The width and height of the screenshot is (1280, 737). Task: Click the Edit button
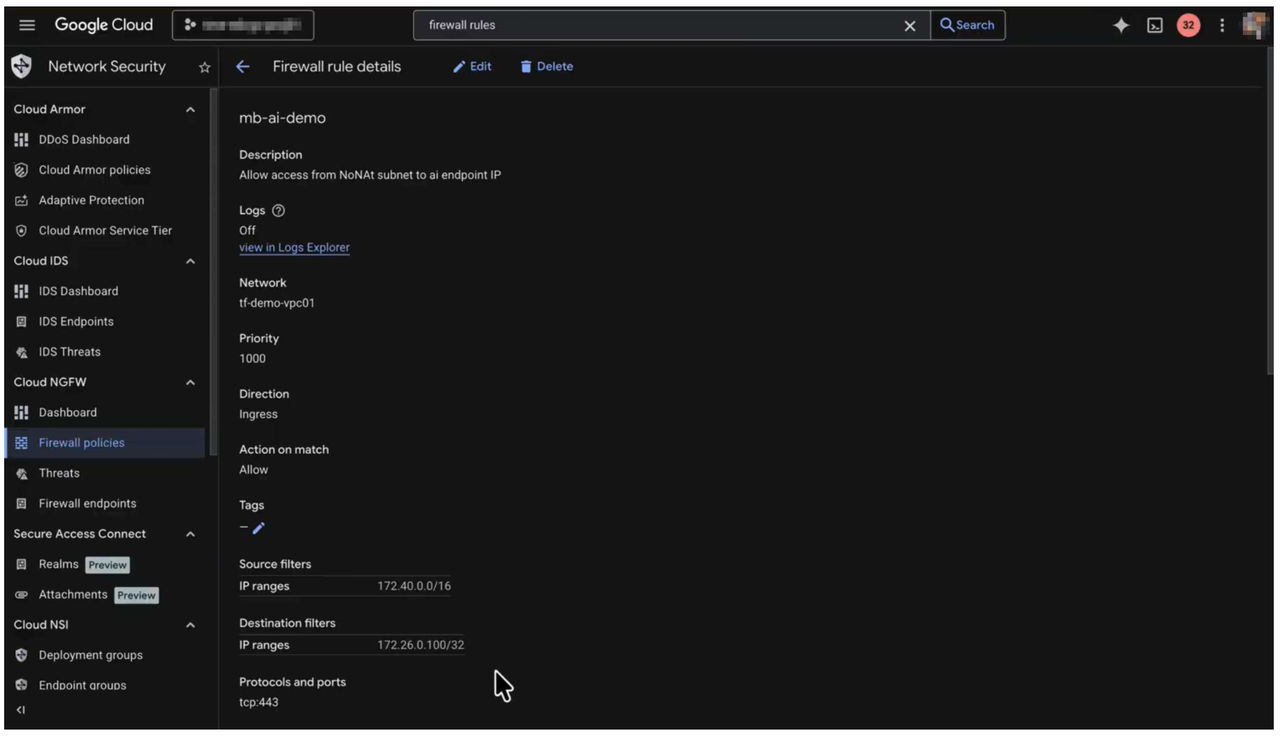[472, 67]
